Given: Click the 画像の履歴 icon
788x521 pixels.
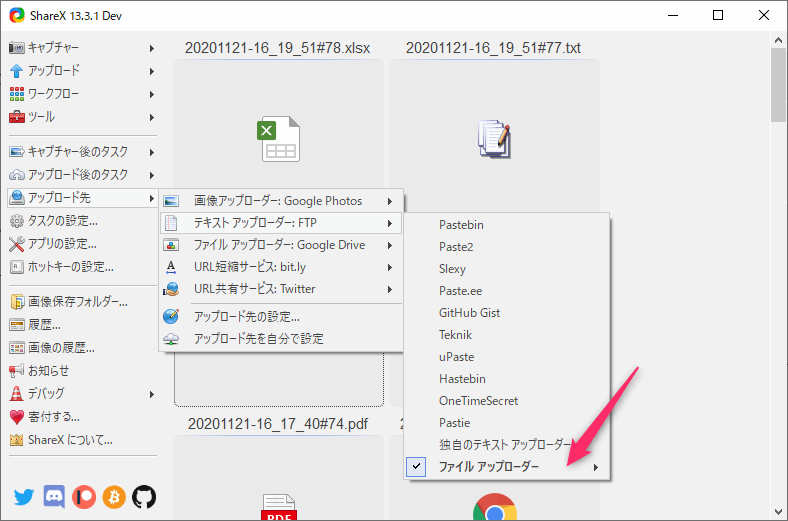Looking at the screenshot, I should pos(17,348).
